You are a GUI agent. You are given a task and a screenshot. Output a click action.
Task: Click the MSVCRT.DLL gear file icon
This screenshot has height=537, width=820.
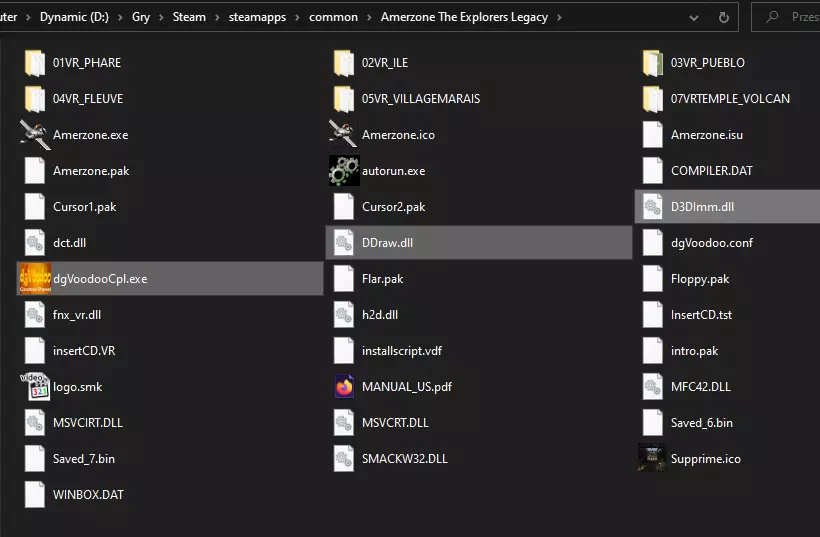pyautogui.click(x=344, y=423)
